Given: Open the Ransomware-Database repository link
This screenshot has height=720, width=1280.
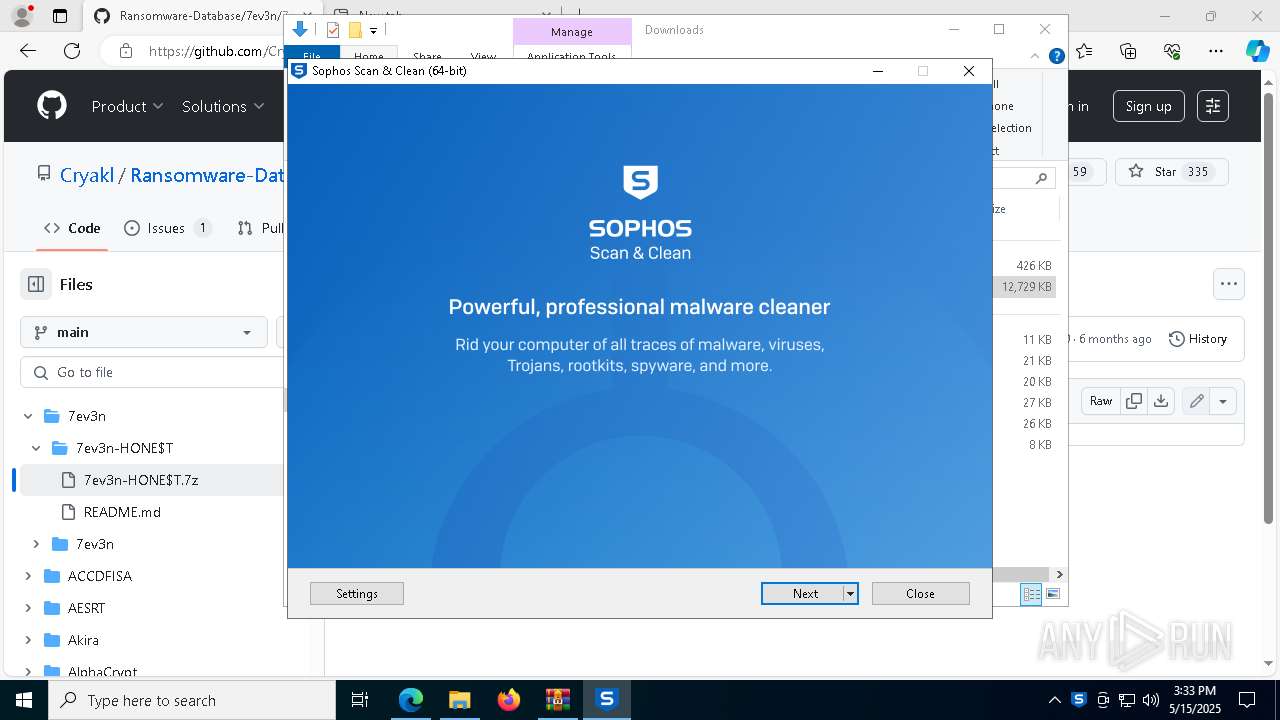Looking at the screenshot, I should coord(207,175).
